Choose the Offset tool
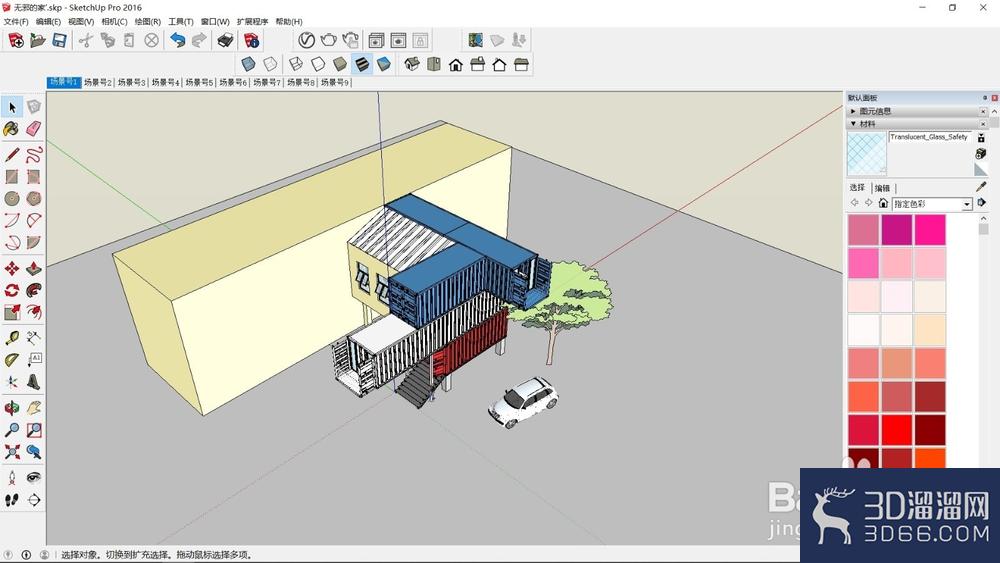The width and height of the screenshot is (1000, 563). pyautogui.click(x=34, y=312)
